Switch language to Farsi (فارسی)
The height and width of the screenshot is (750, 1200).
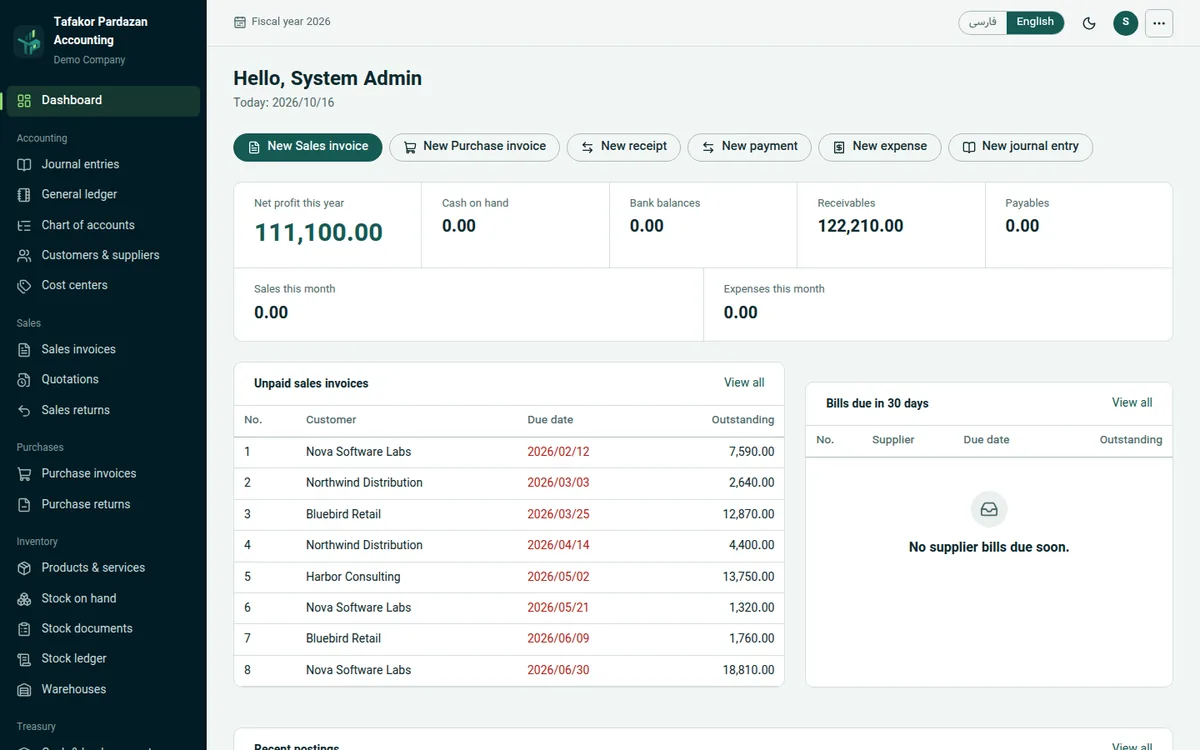click(983, 22)
